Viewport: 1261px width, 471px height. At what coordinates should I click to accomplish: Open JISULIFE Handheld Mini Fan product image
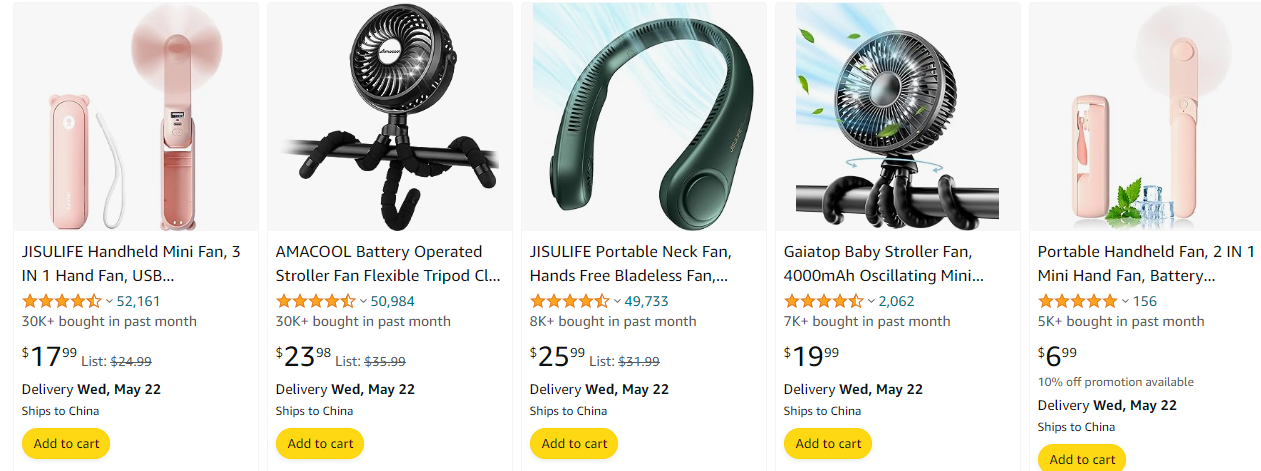(x=136, y=116)
